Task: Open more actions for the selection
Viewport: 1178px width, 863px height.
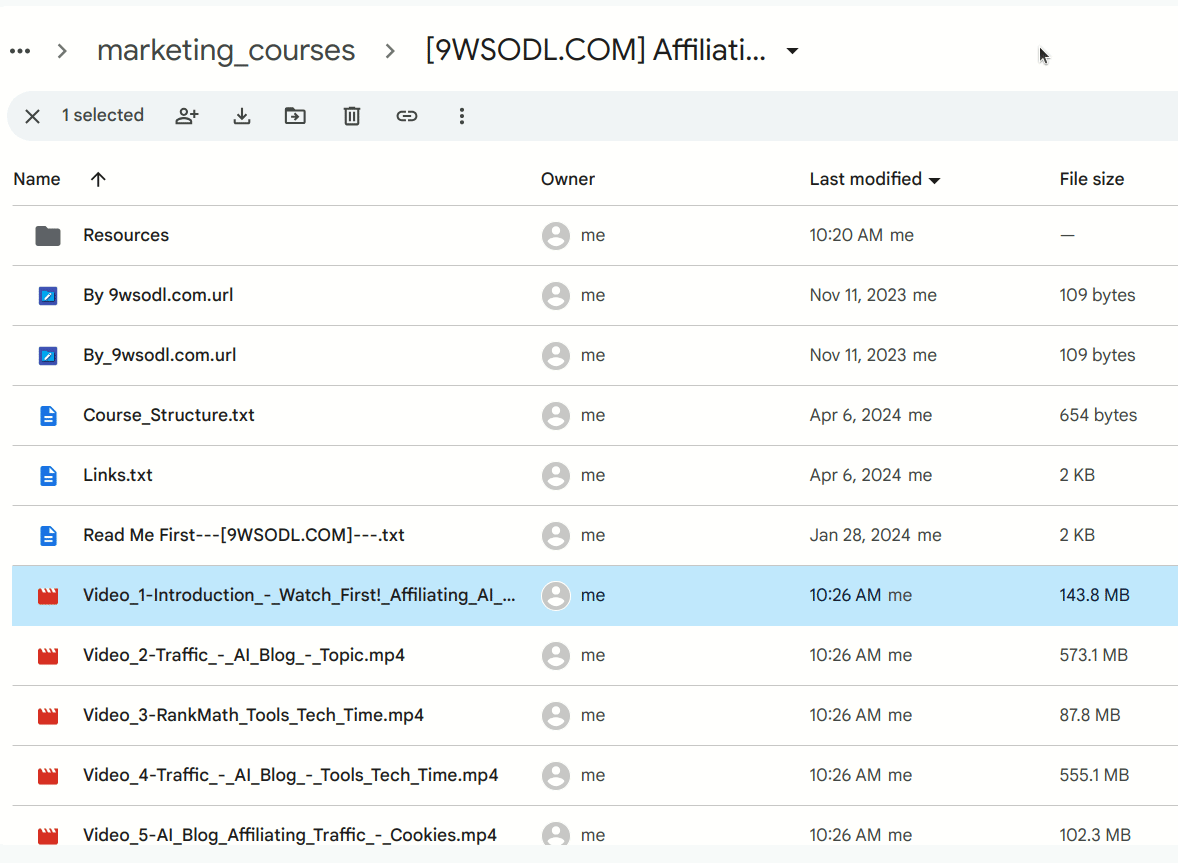Action: (x=462, y=116)
